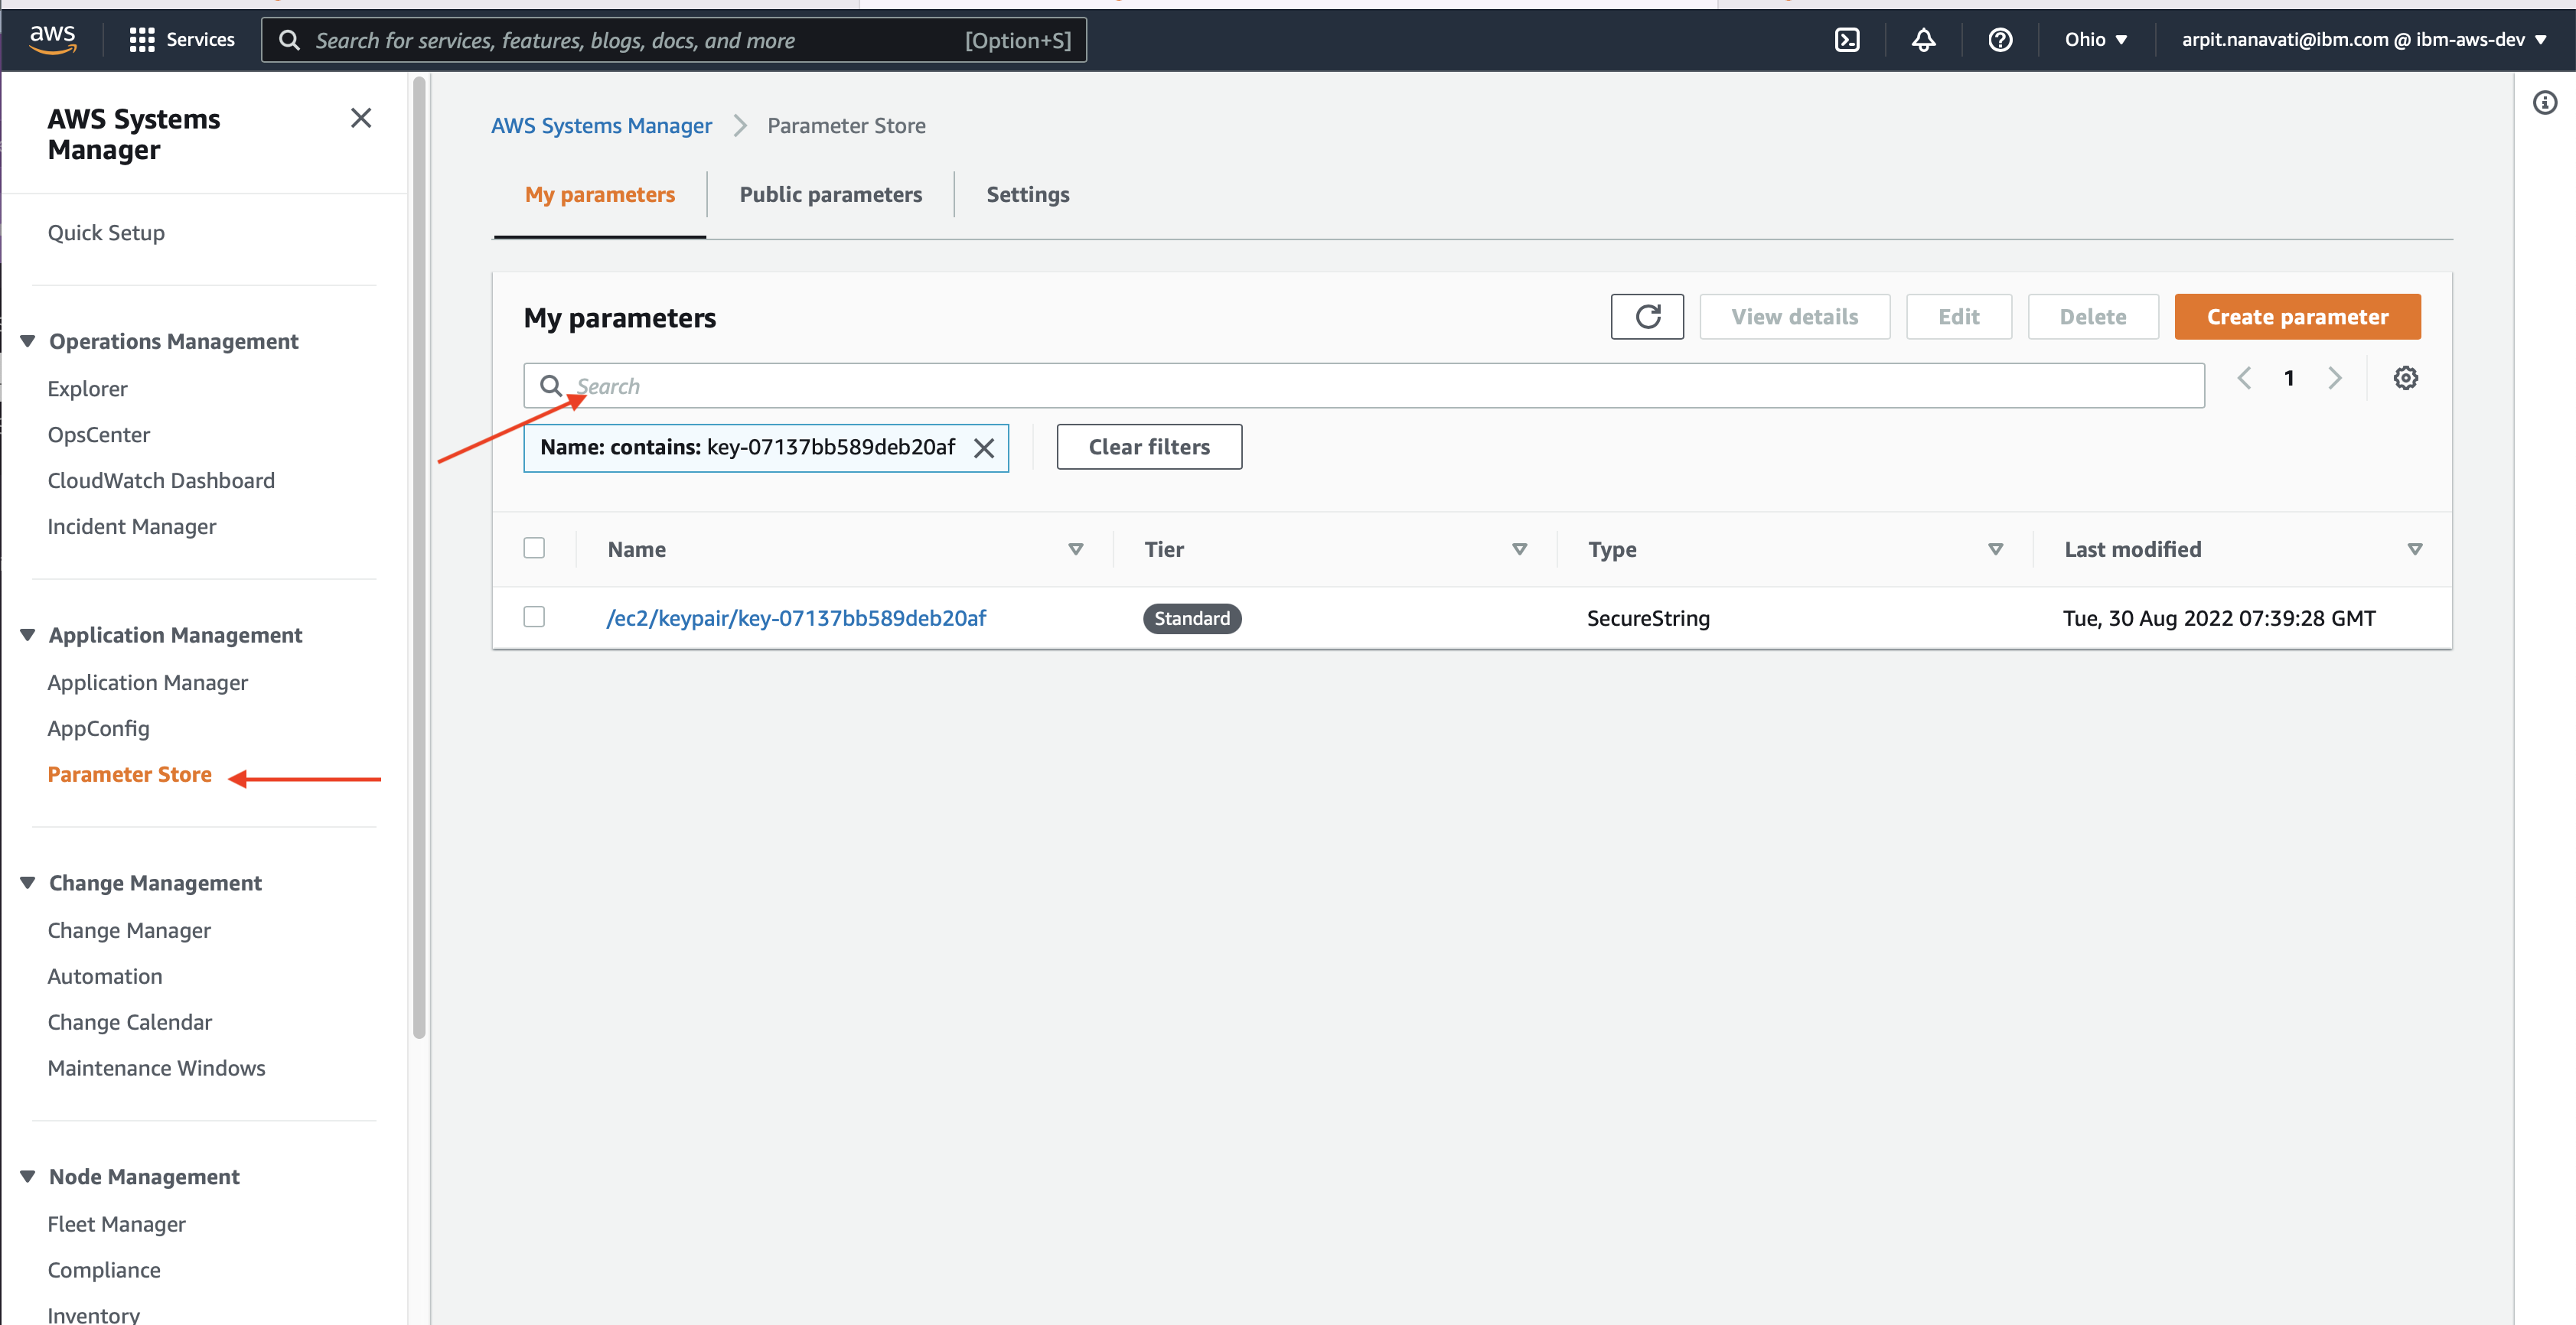Screen dimensions: 2576x1325
Task: Open Incident Manager in the sidebar
Action: [132, 526]
